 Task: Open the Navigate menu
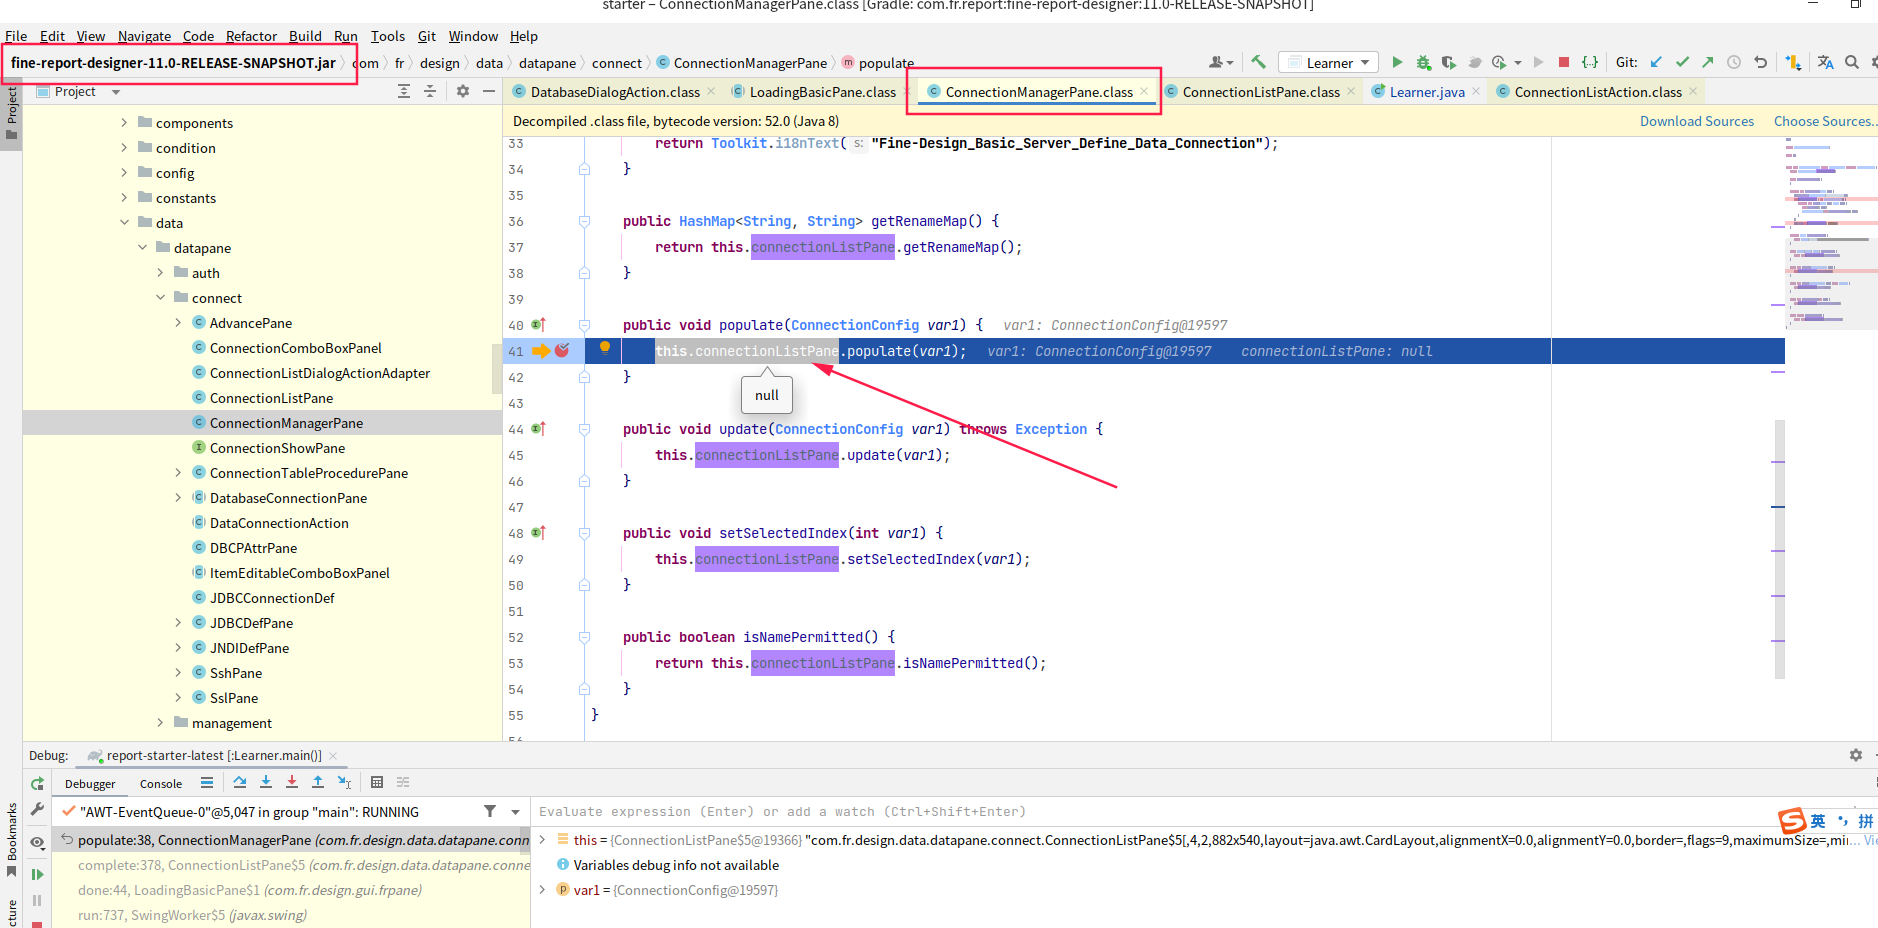(x=144, y=36)
